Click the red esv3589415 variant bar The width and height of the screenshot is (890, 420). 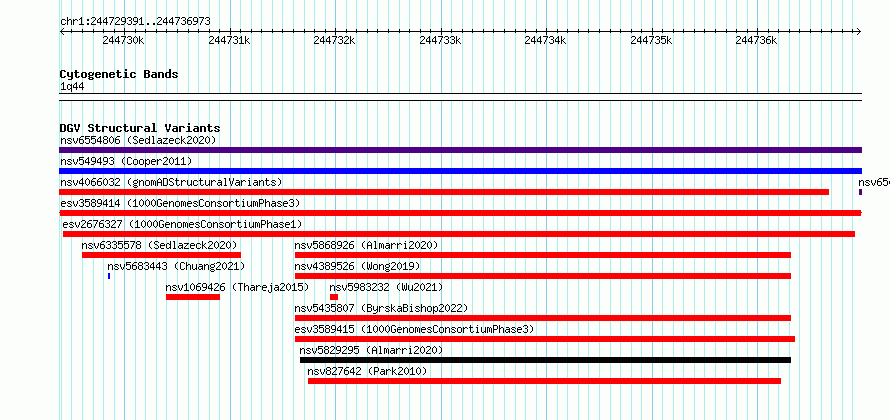click(545, 339)
